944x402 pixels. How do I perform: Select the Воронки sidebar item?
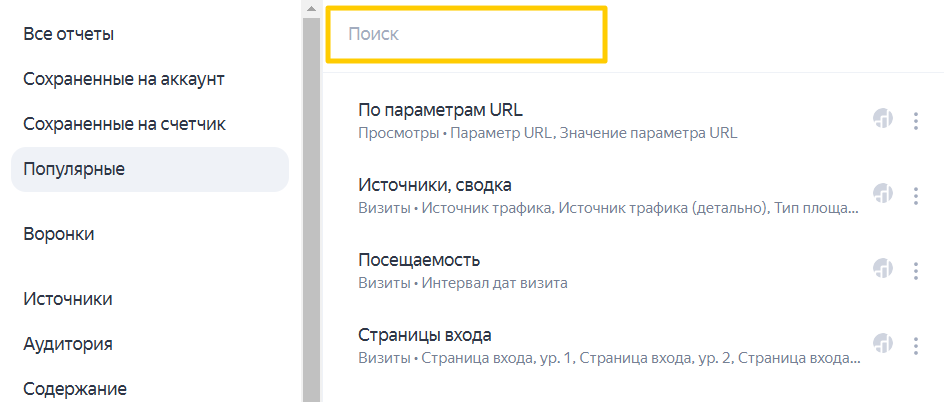(x=59, y=234)
